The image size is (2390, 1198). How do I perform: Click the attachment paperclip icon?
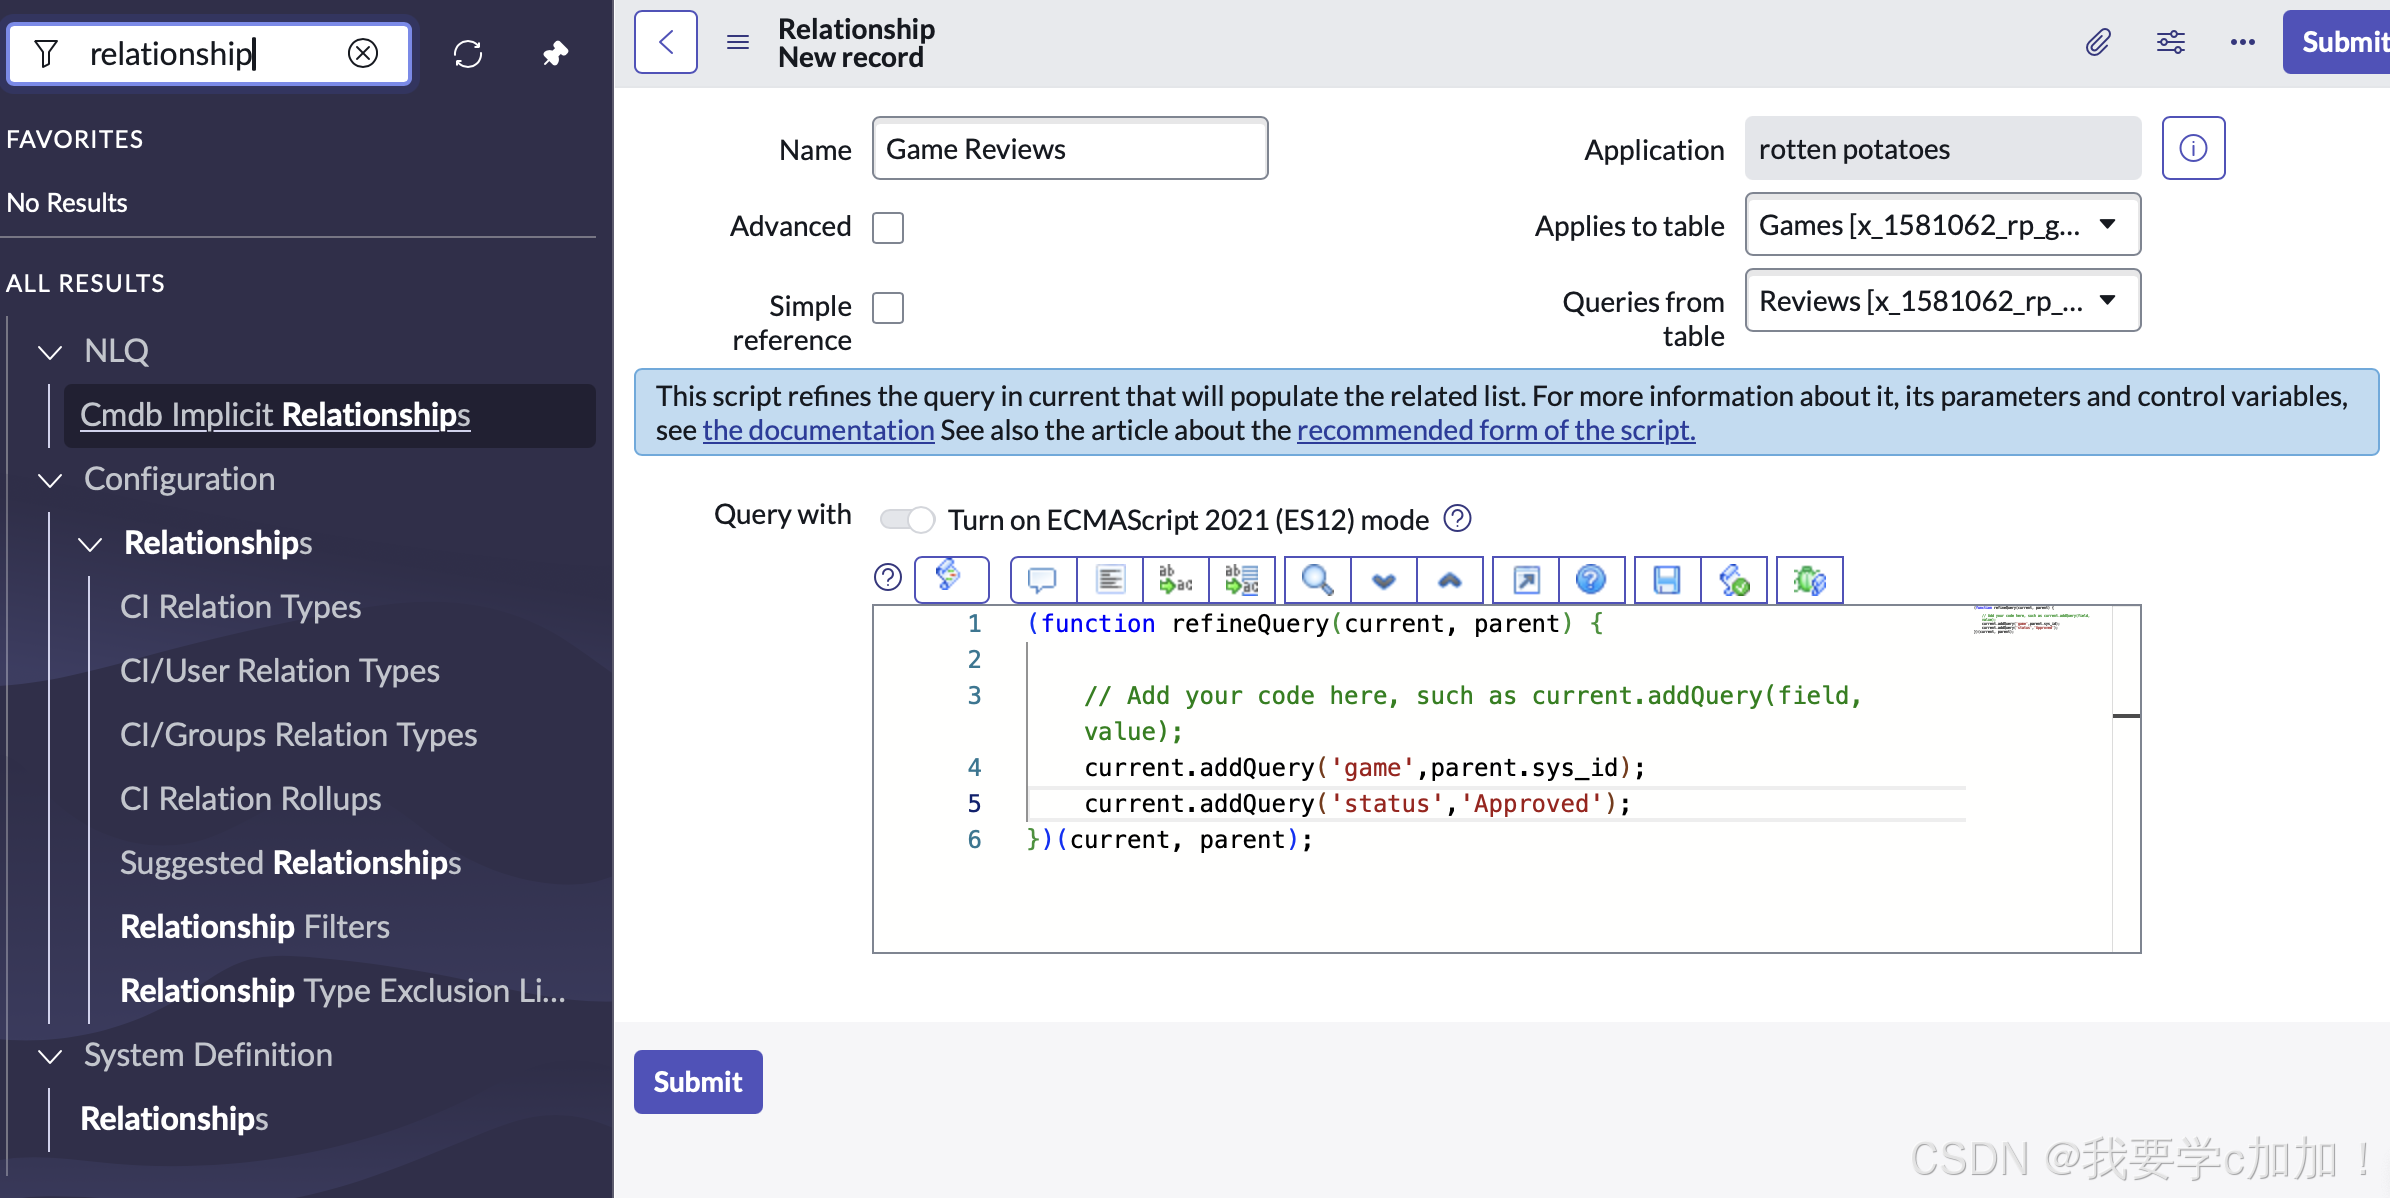[x=2098, y=42]
